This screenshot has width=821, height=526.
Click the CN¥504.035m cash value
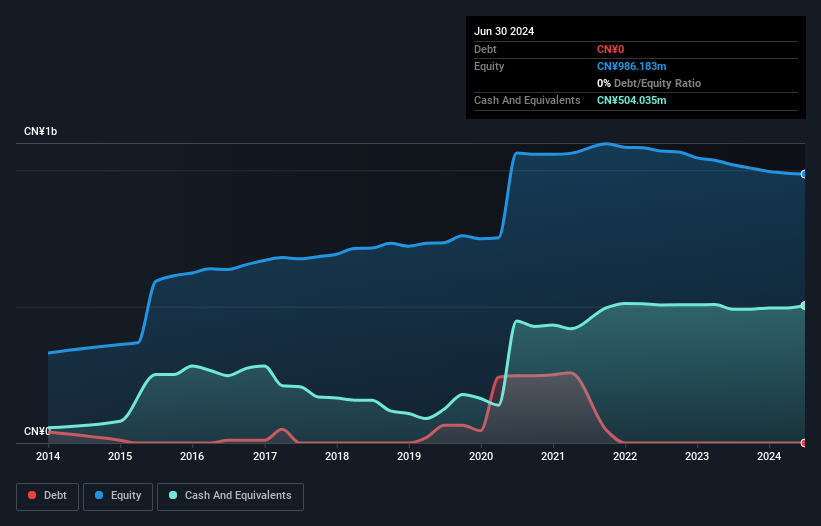[x=631, y=100]
